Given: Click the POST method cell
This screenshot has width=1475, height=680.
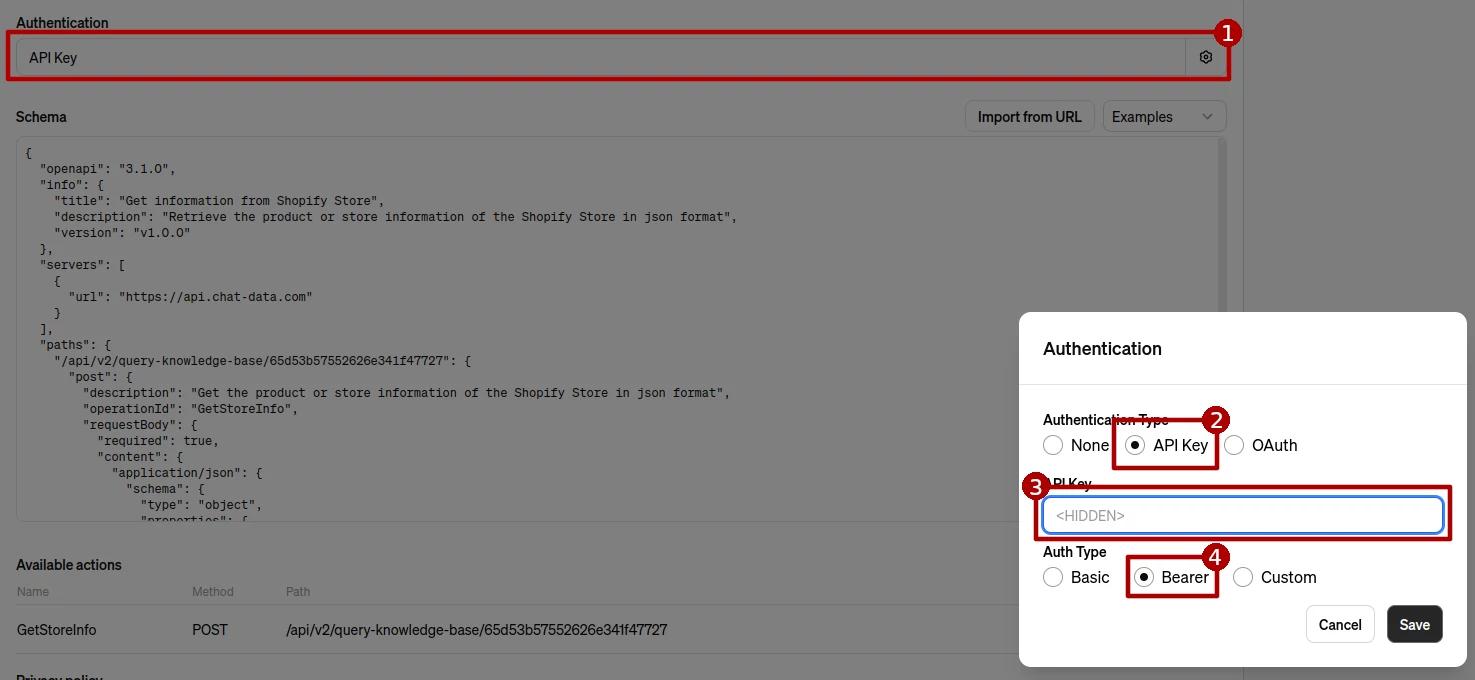Looking at the screenshot, I should (210, 630).
